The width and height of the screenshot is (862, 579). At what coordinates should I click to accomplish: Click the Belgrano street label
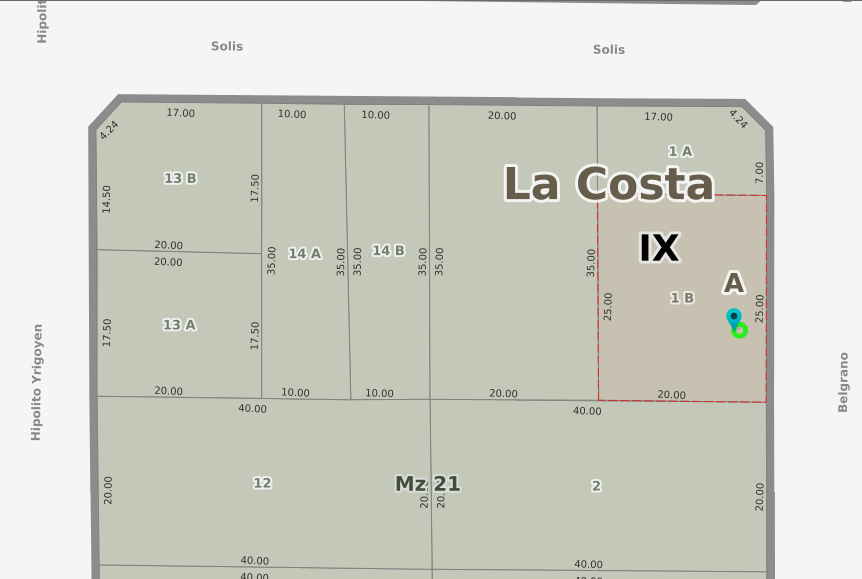tap(843, 382)
